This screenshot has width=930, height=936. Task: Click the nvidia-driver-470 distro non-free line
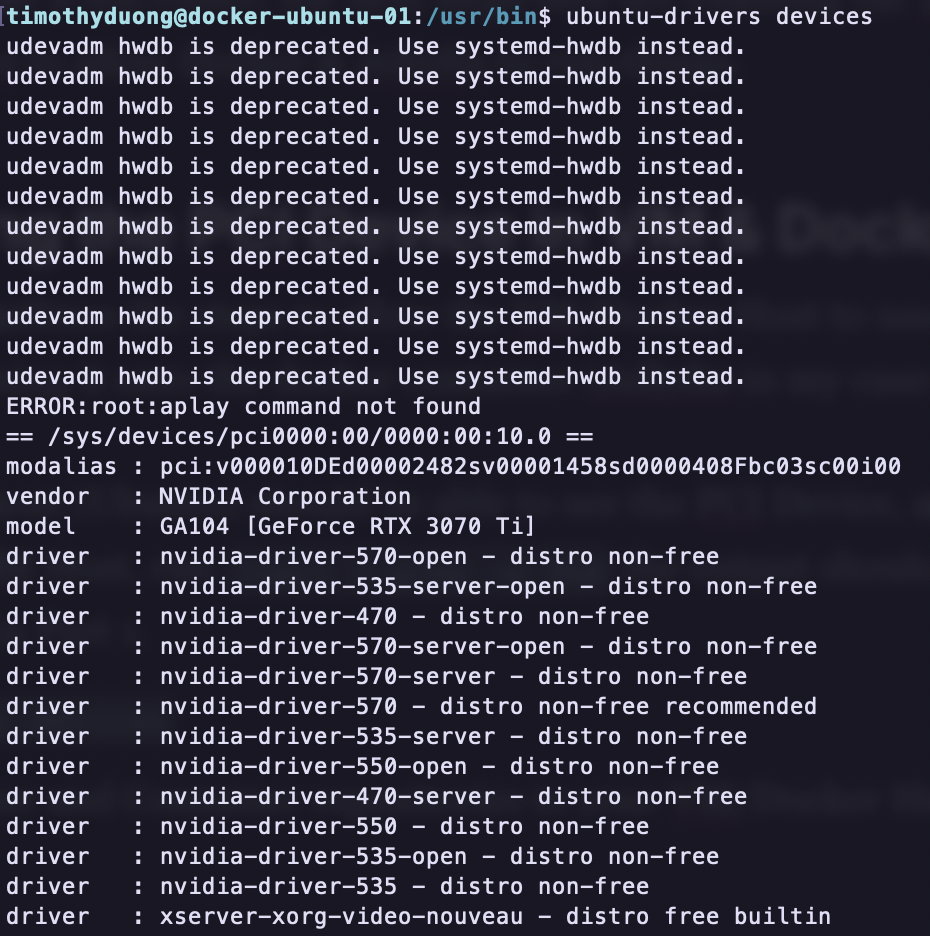click(327, 616)
